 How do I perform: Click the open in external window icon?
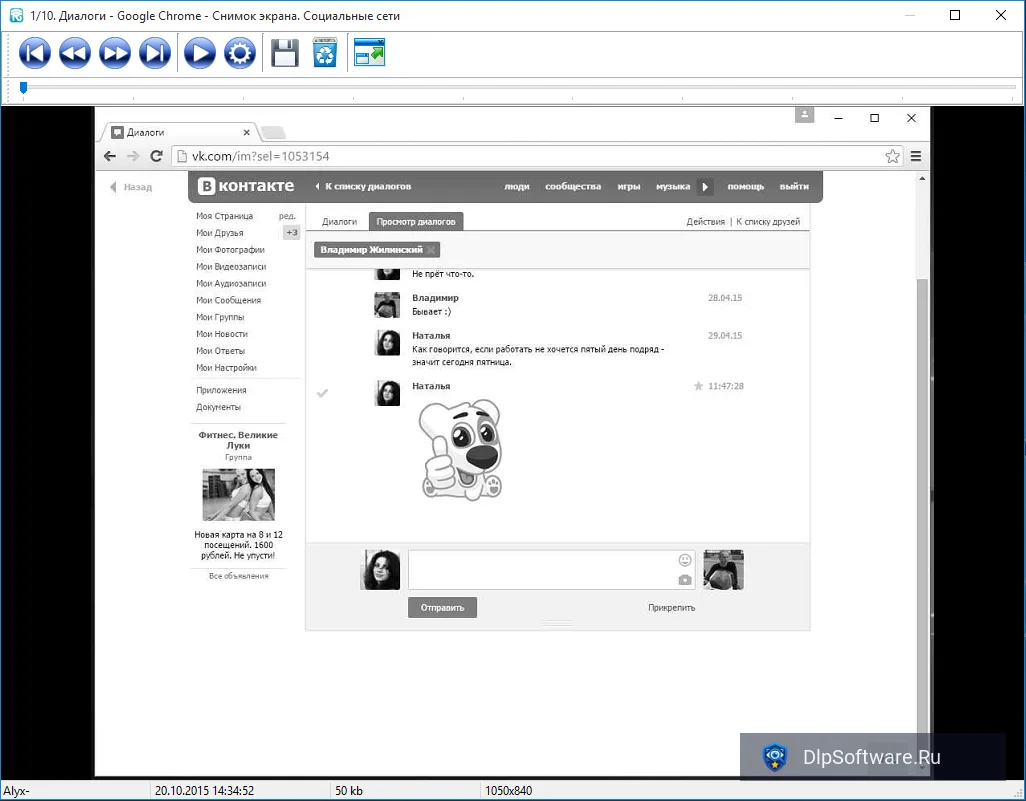coord(369,52)
